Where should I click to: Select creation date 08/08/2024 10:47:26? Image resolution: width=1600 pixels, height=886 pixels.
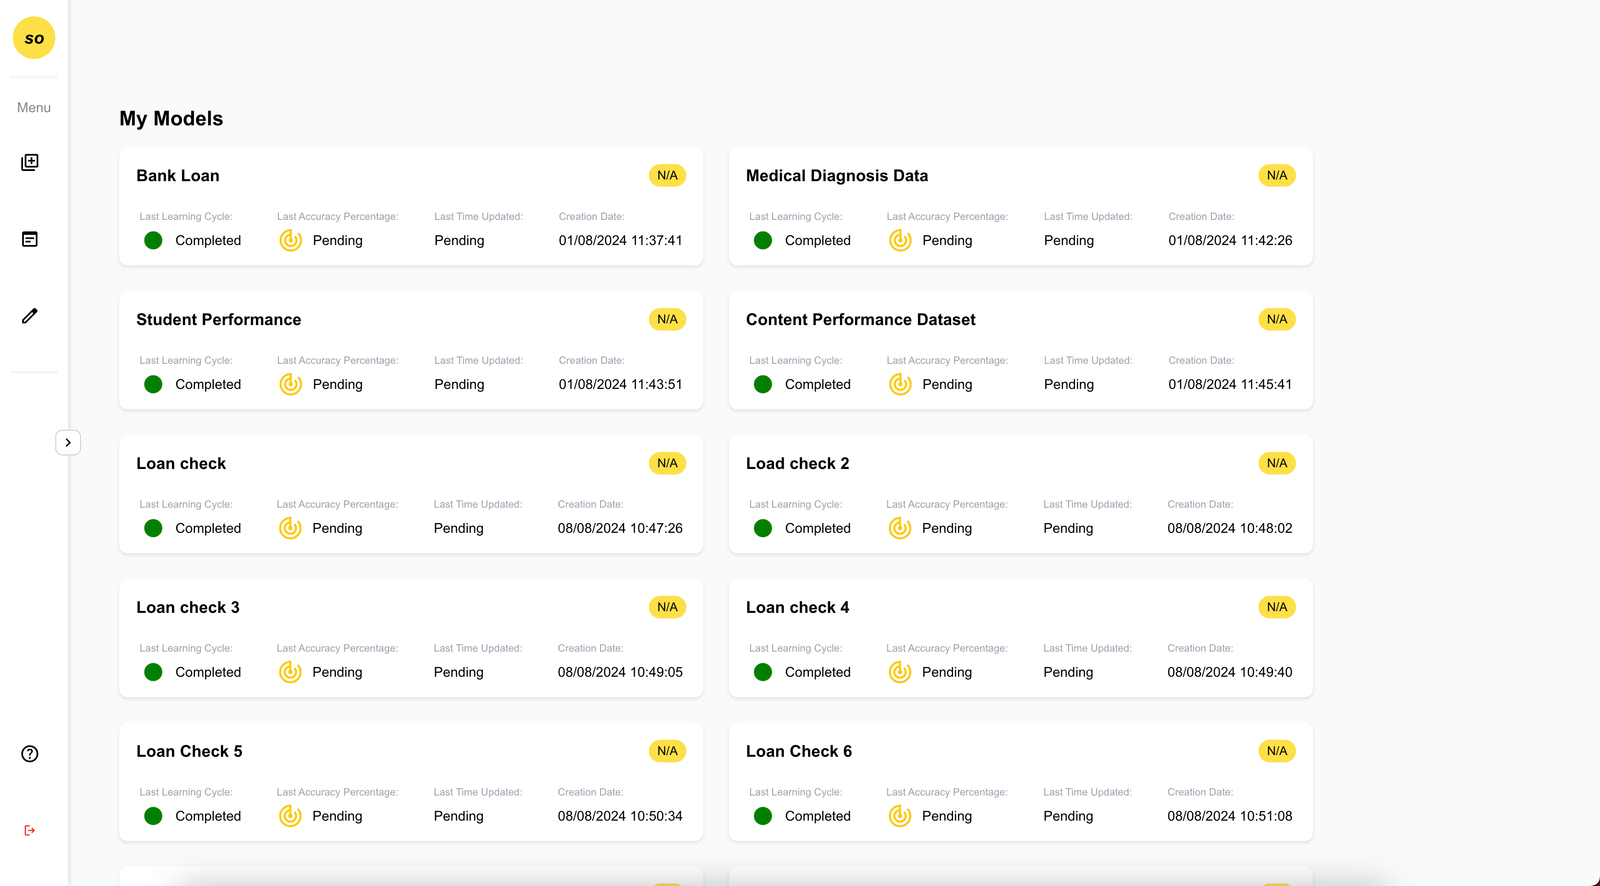[x=620, y=529]
